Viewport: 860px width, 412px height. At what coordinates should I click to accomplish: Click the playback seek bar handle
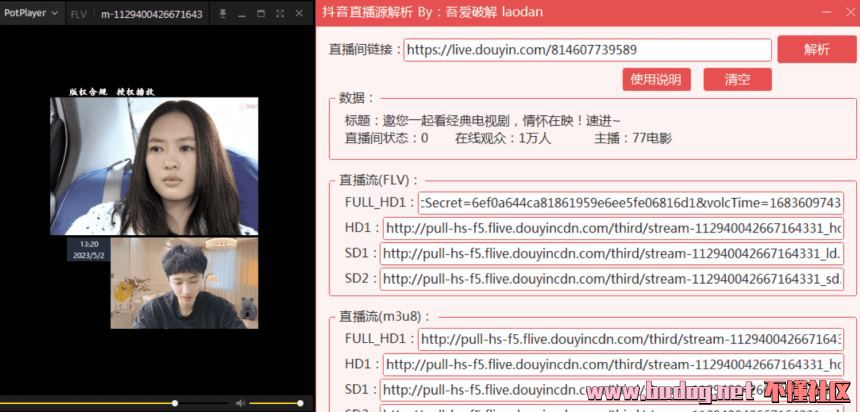(175, 403)
